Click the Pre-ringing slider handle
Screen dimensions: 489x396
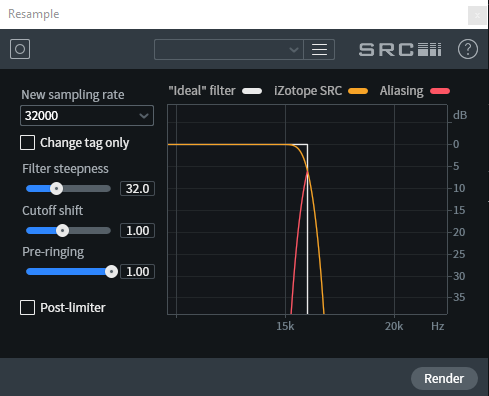click(111, 272)
